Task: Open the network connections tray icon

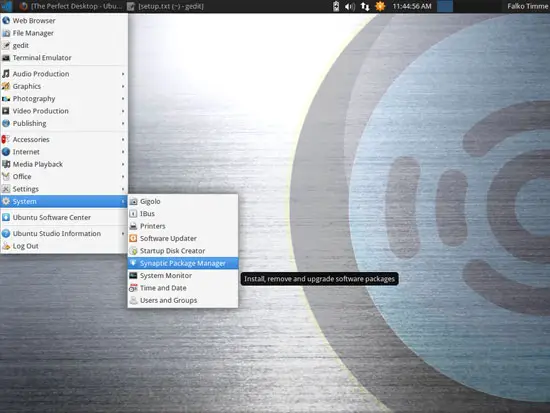Action: coord(365,6)
